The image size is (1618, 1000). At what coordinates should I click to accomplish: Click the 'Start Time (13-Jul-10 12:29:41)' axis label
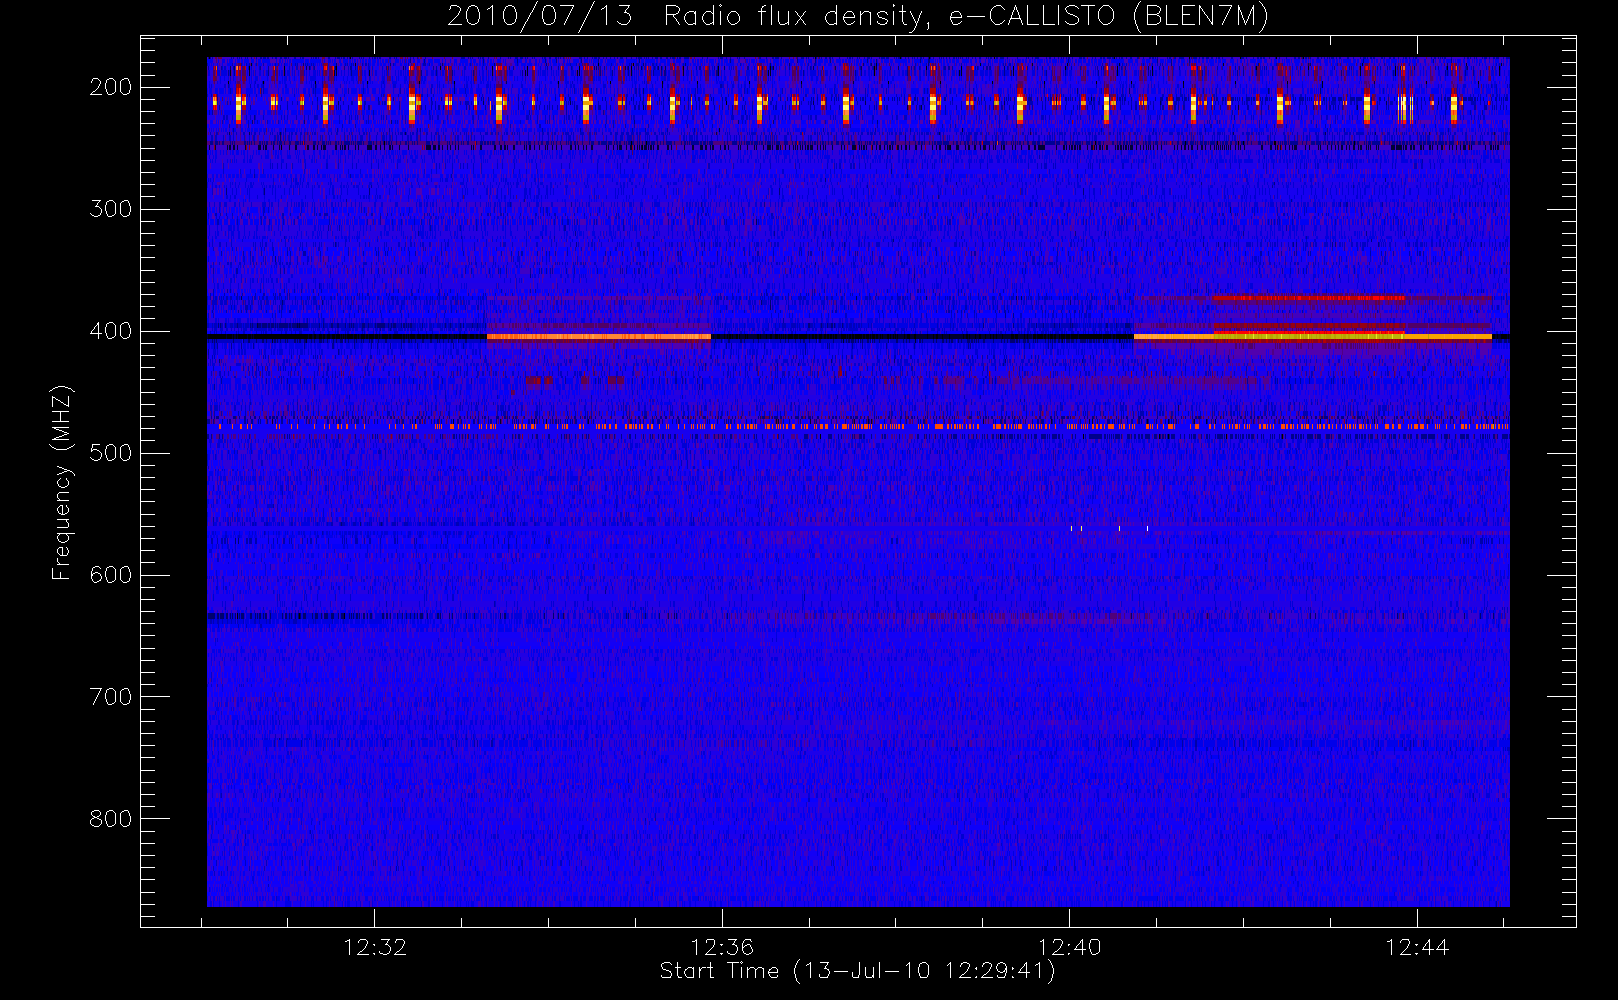click(x=857, y=971)
